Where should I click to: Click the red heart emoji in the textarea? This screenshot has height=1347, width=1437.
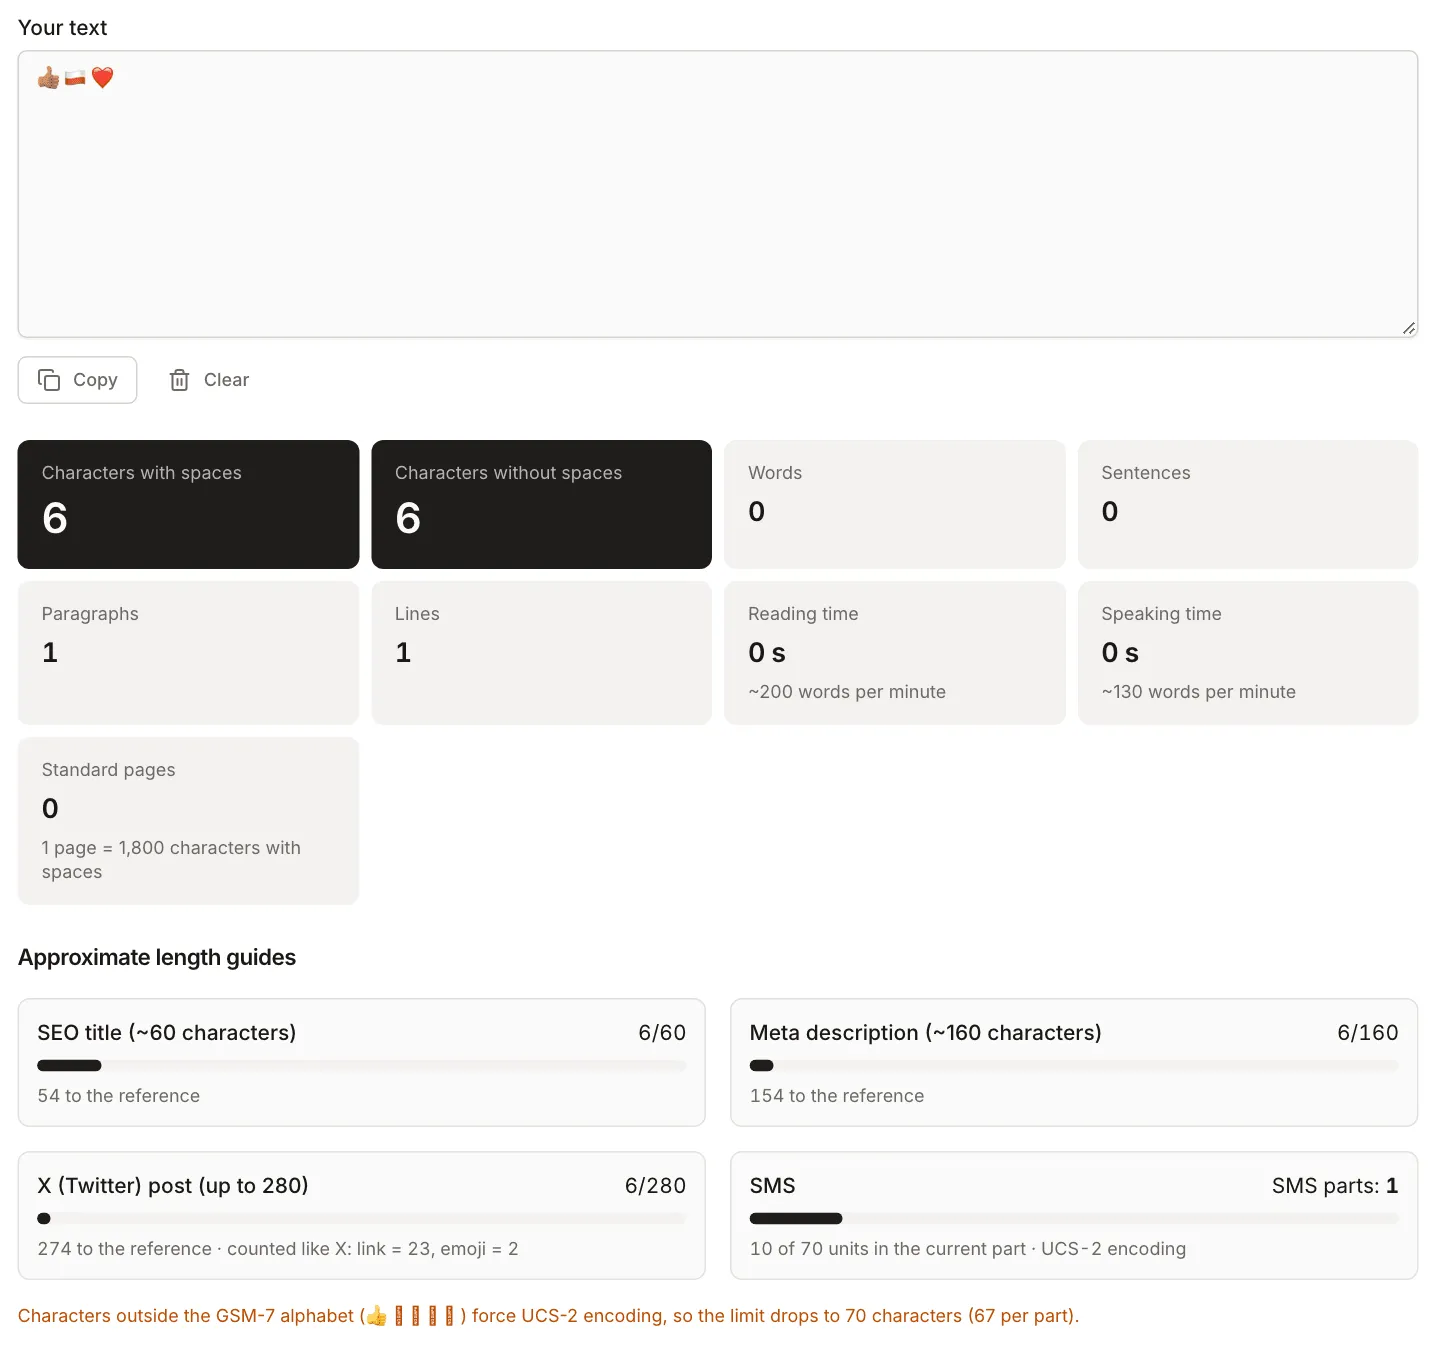click(102, 77)
